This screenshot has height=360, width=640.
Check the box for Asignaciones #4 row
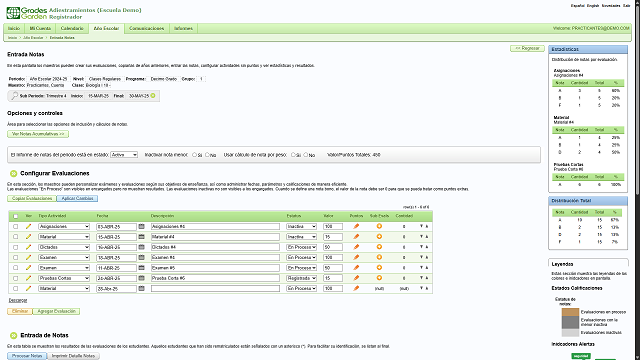pyautogui.click(x=16, y=227)
